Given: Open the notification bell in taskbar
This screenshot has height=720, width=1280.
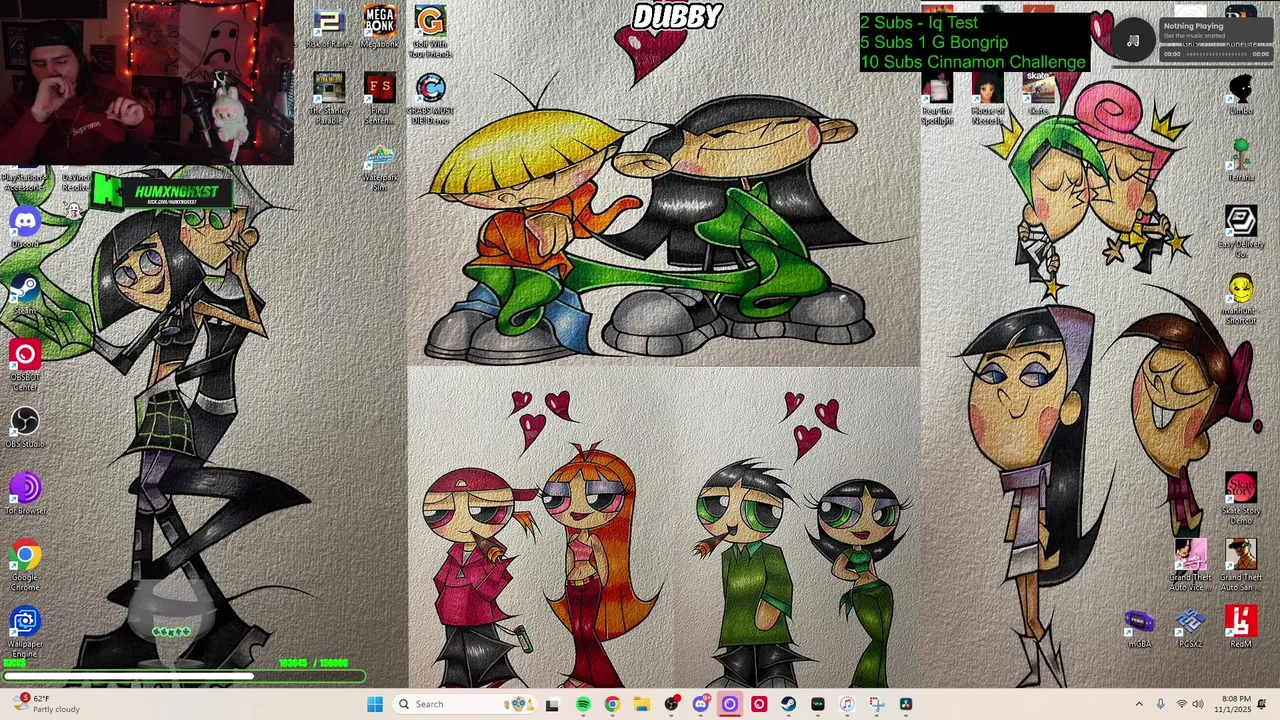Looking at the screenshot, I should pyautogui.click(x=1263, y=704).
